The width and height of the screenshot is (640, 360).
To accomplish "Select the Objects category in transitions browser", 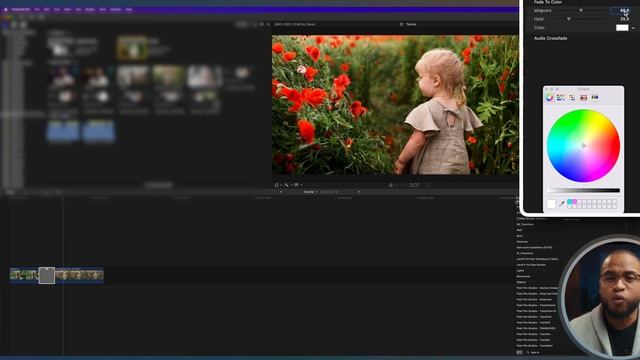I will (x=521, y=282).
